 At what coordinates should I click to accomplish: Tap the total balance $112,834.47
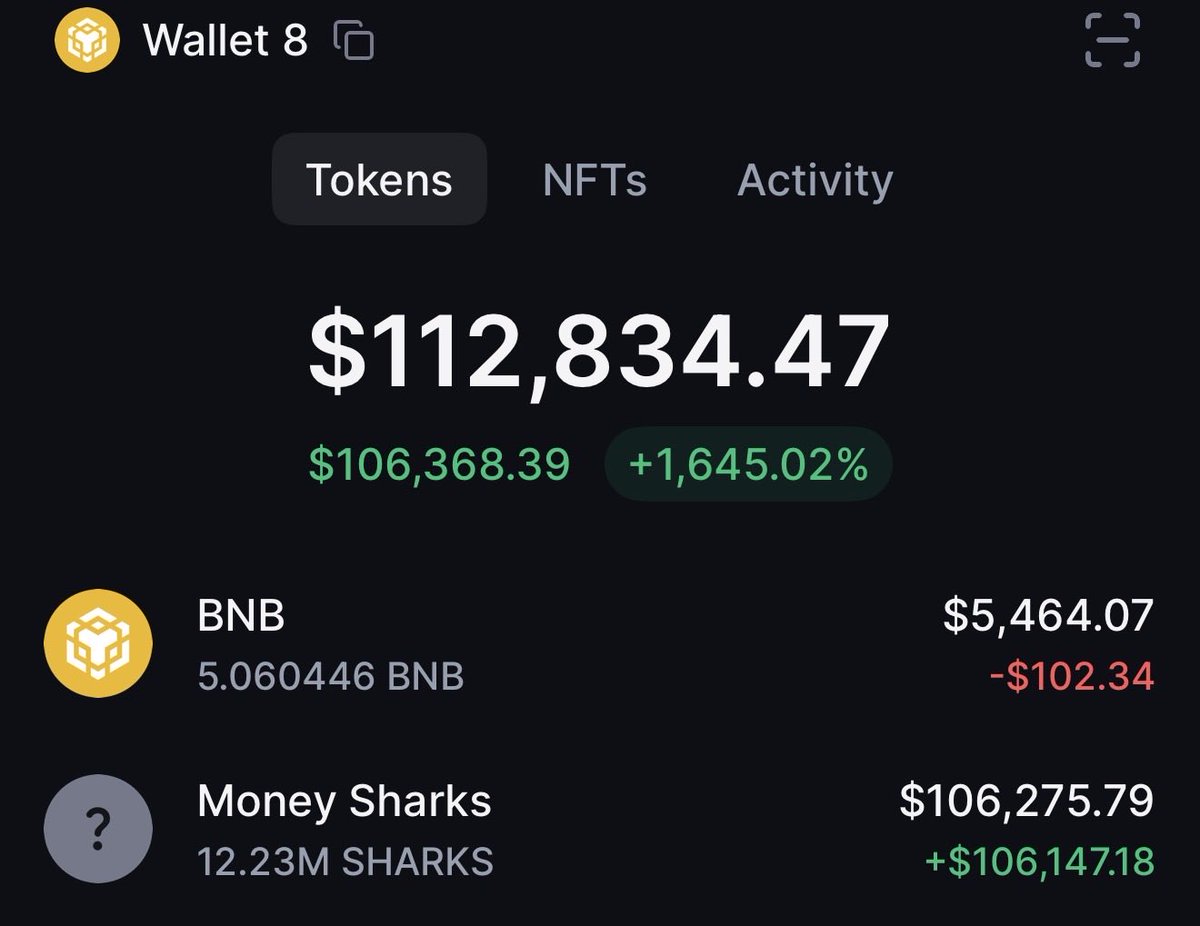598,352
